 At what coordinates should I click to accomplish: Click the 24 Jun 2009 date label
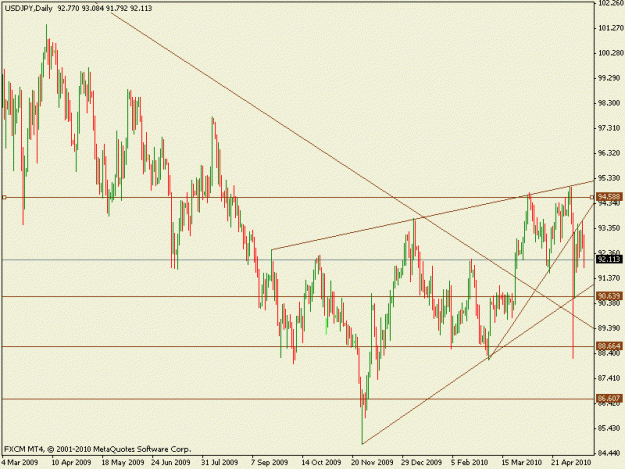(x=171, y=463)
